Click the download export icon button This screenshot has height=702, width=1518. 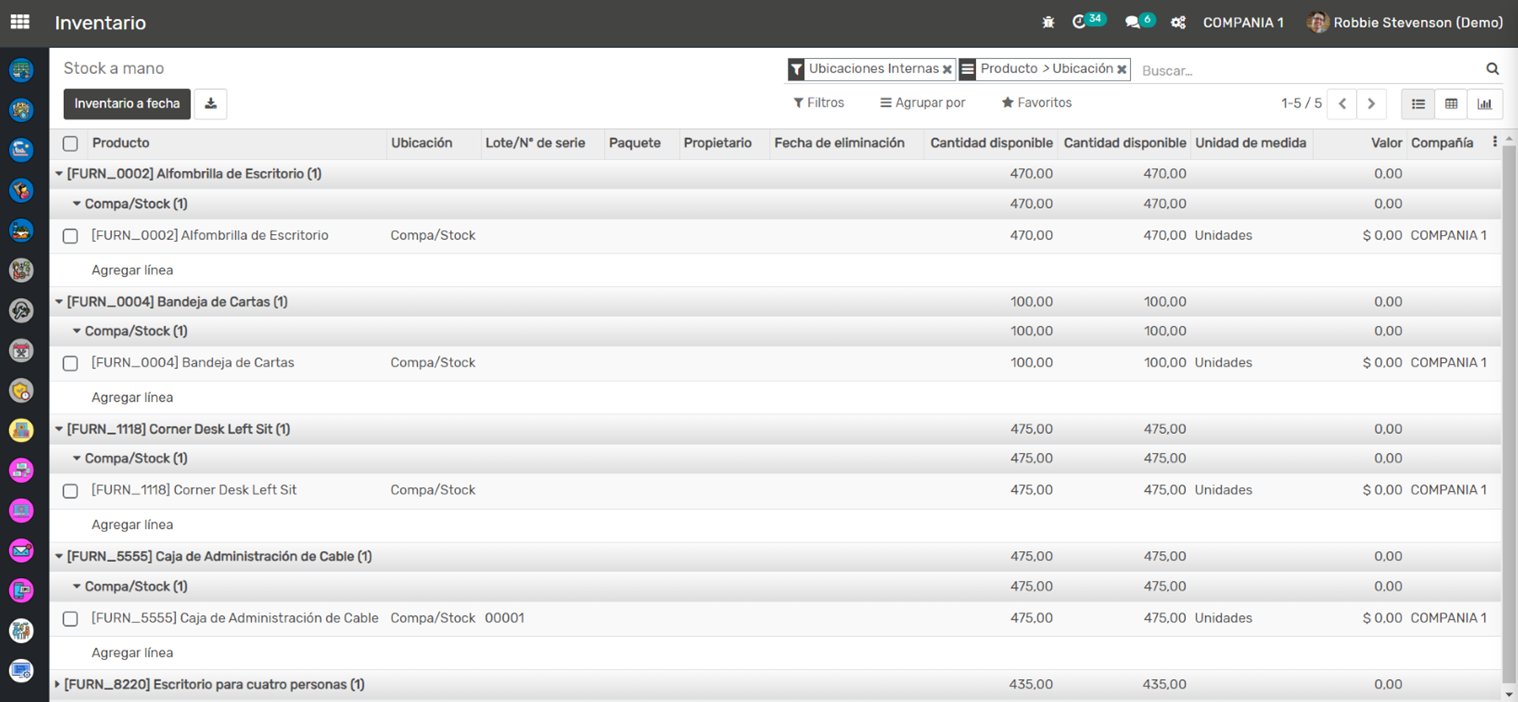210,104
